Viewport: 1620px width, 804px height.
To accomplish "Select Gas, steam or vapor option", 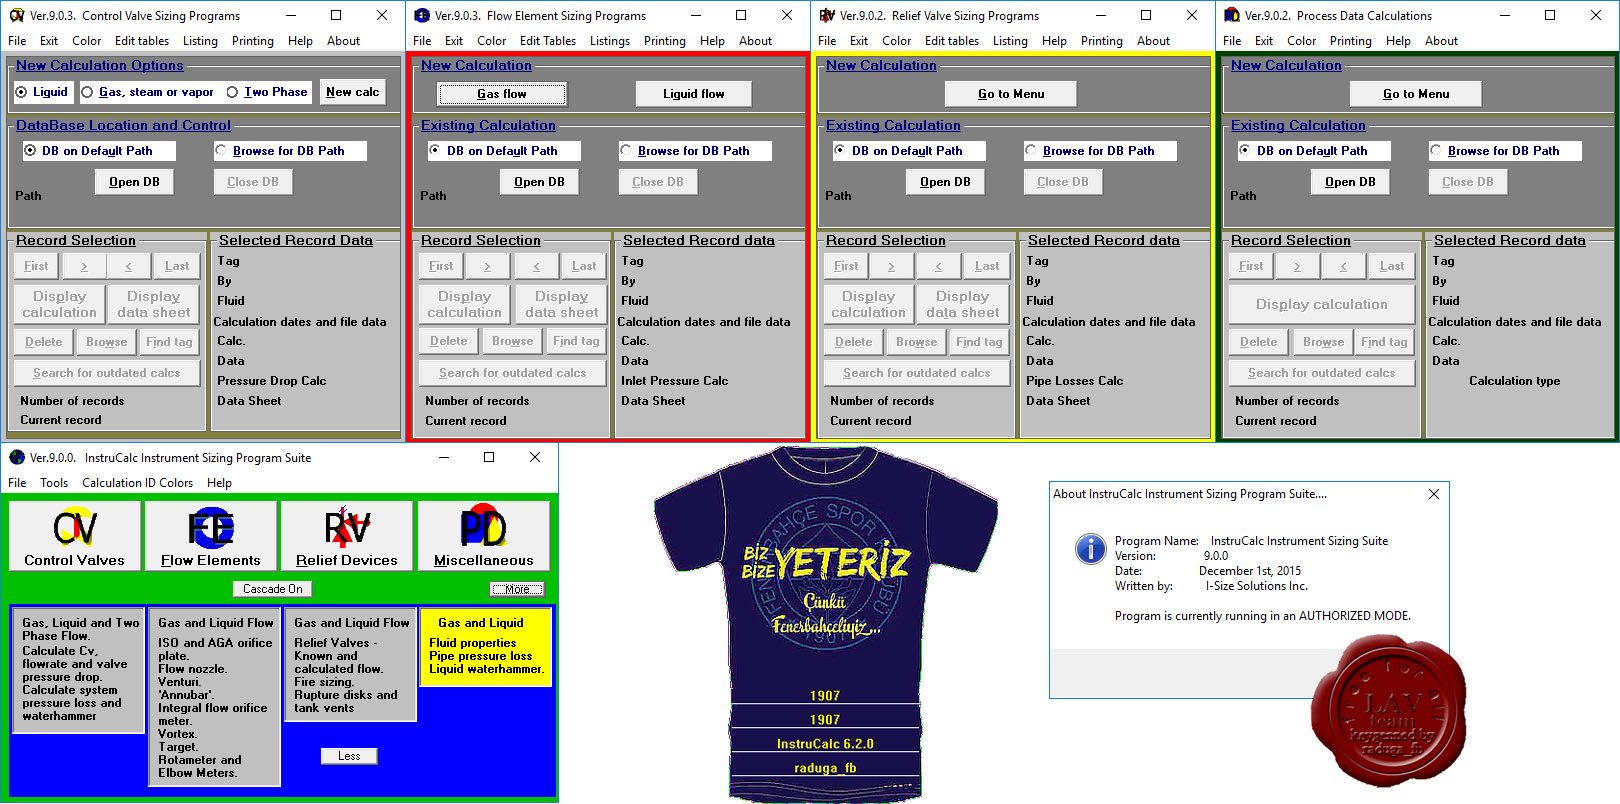I will pos(148,92).
